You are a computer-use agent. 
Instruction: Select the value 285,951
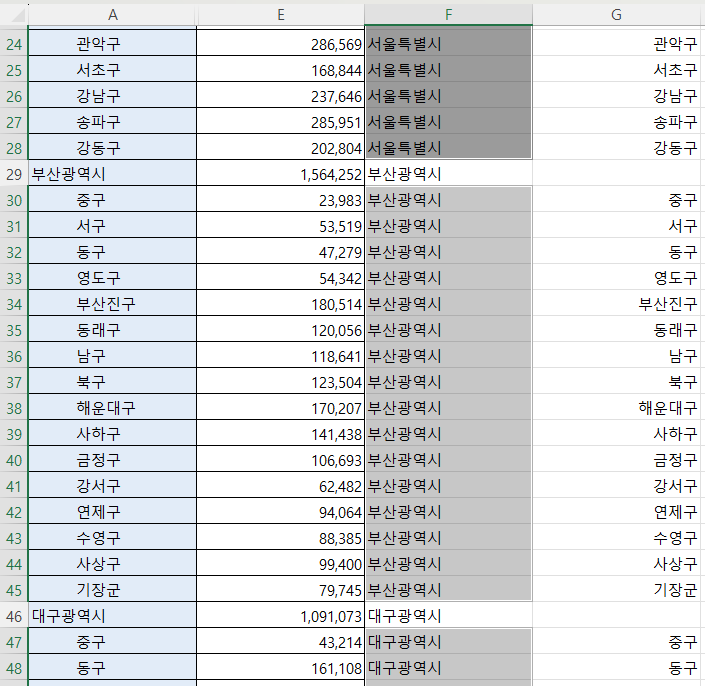336,123
